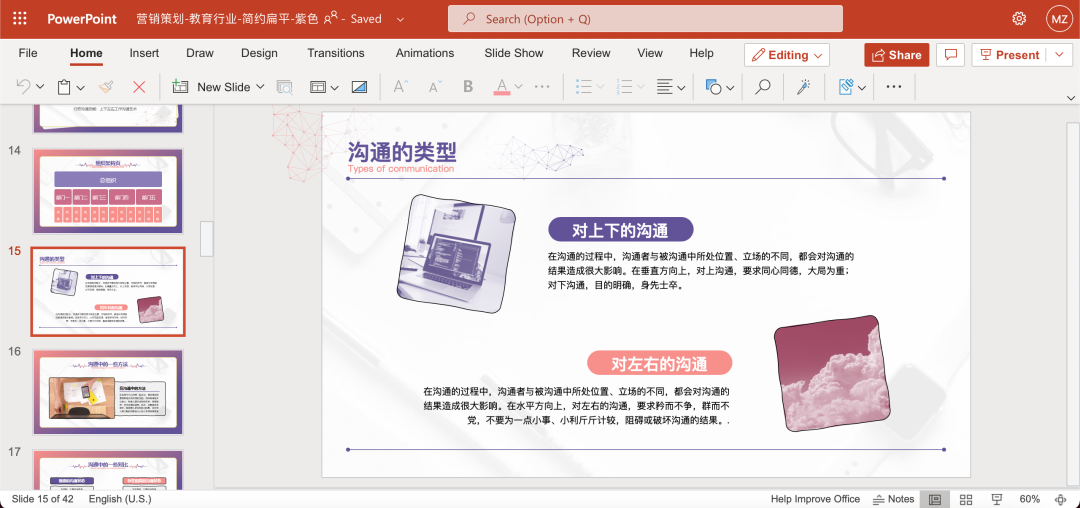The width and height of the screenshot is (1080, 508).
Task: Click the English (U.S.) language indicator
Action: (x=120, y=499)
